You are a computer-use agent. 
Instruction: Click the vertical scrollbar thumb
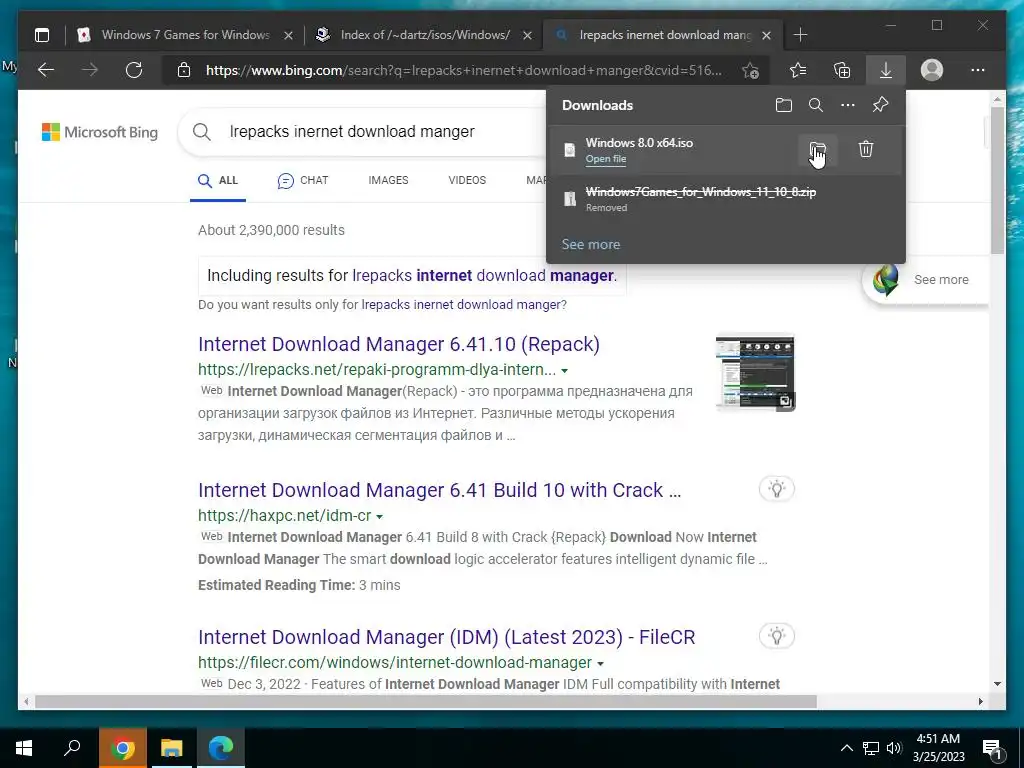[x=997, y=180]
